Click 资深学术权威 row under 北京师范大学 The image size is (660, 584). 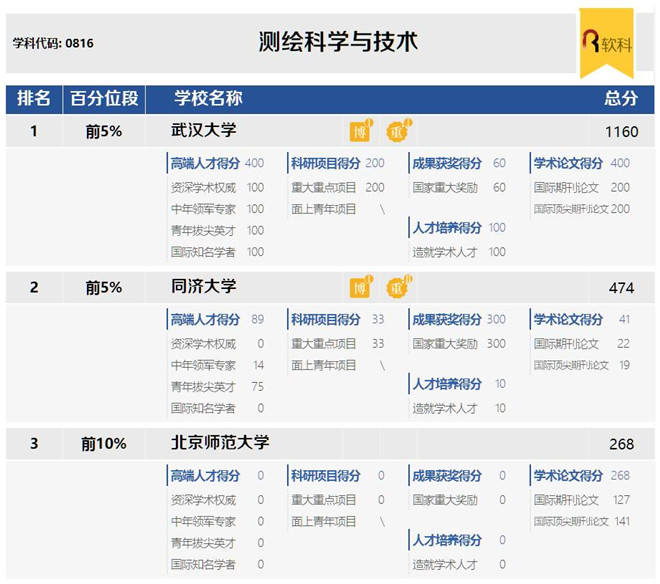pyautogui.click(x=217, y=500)
